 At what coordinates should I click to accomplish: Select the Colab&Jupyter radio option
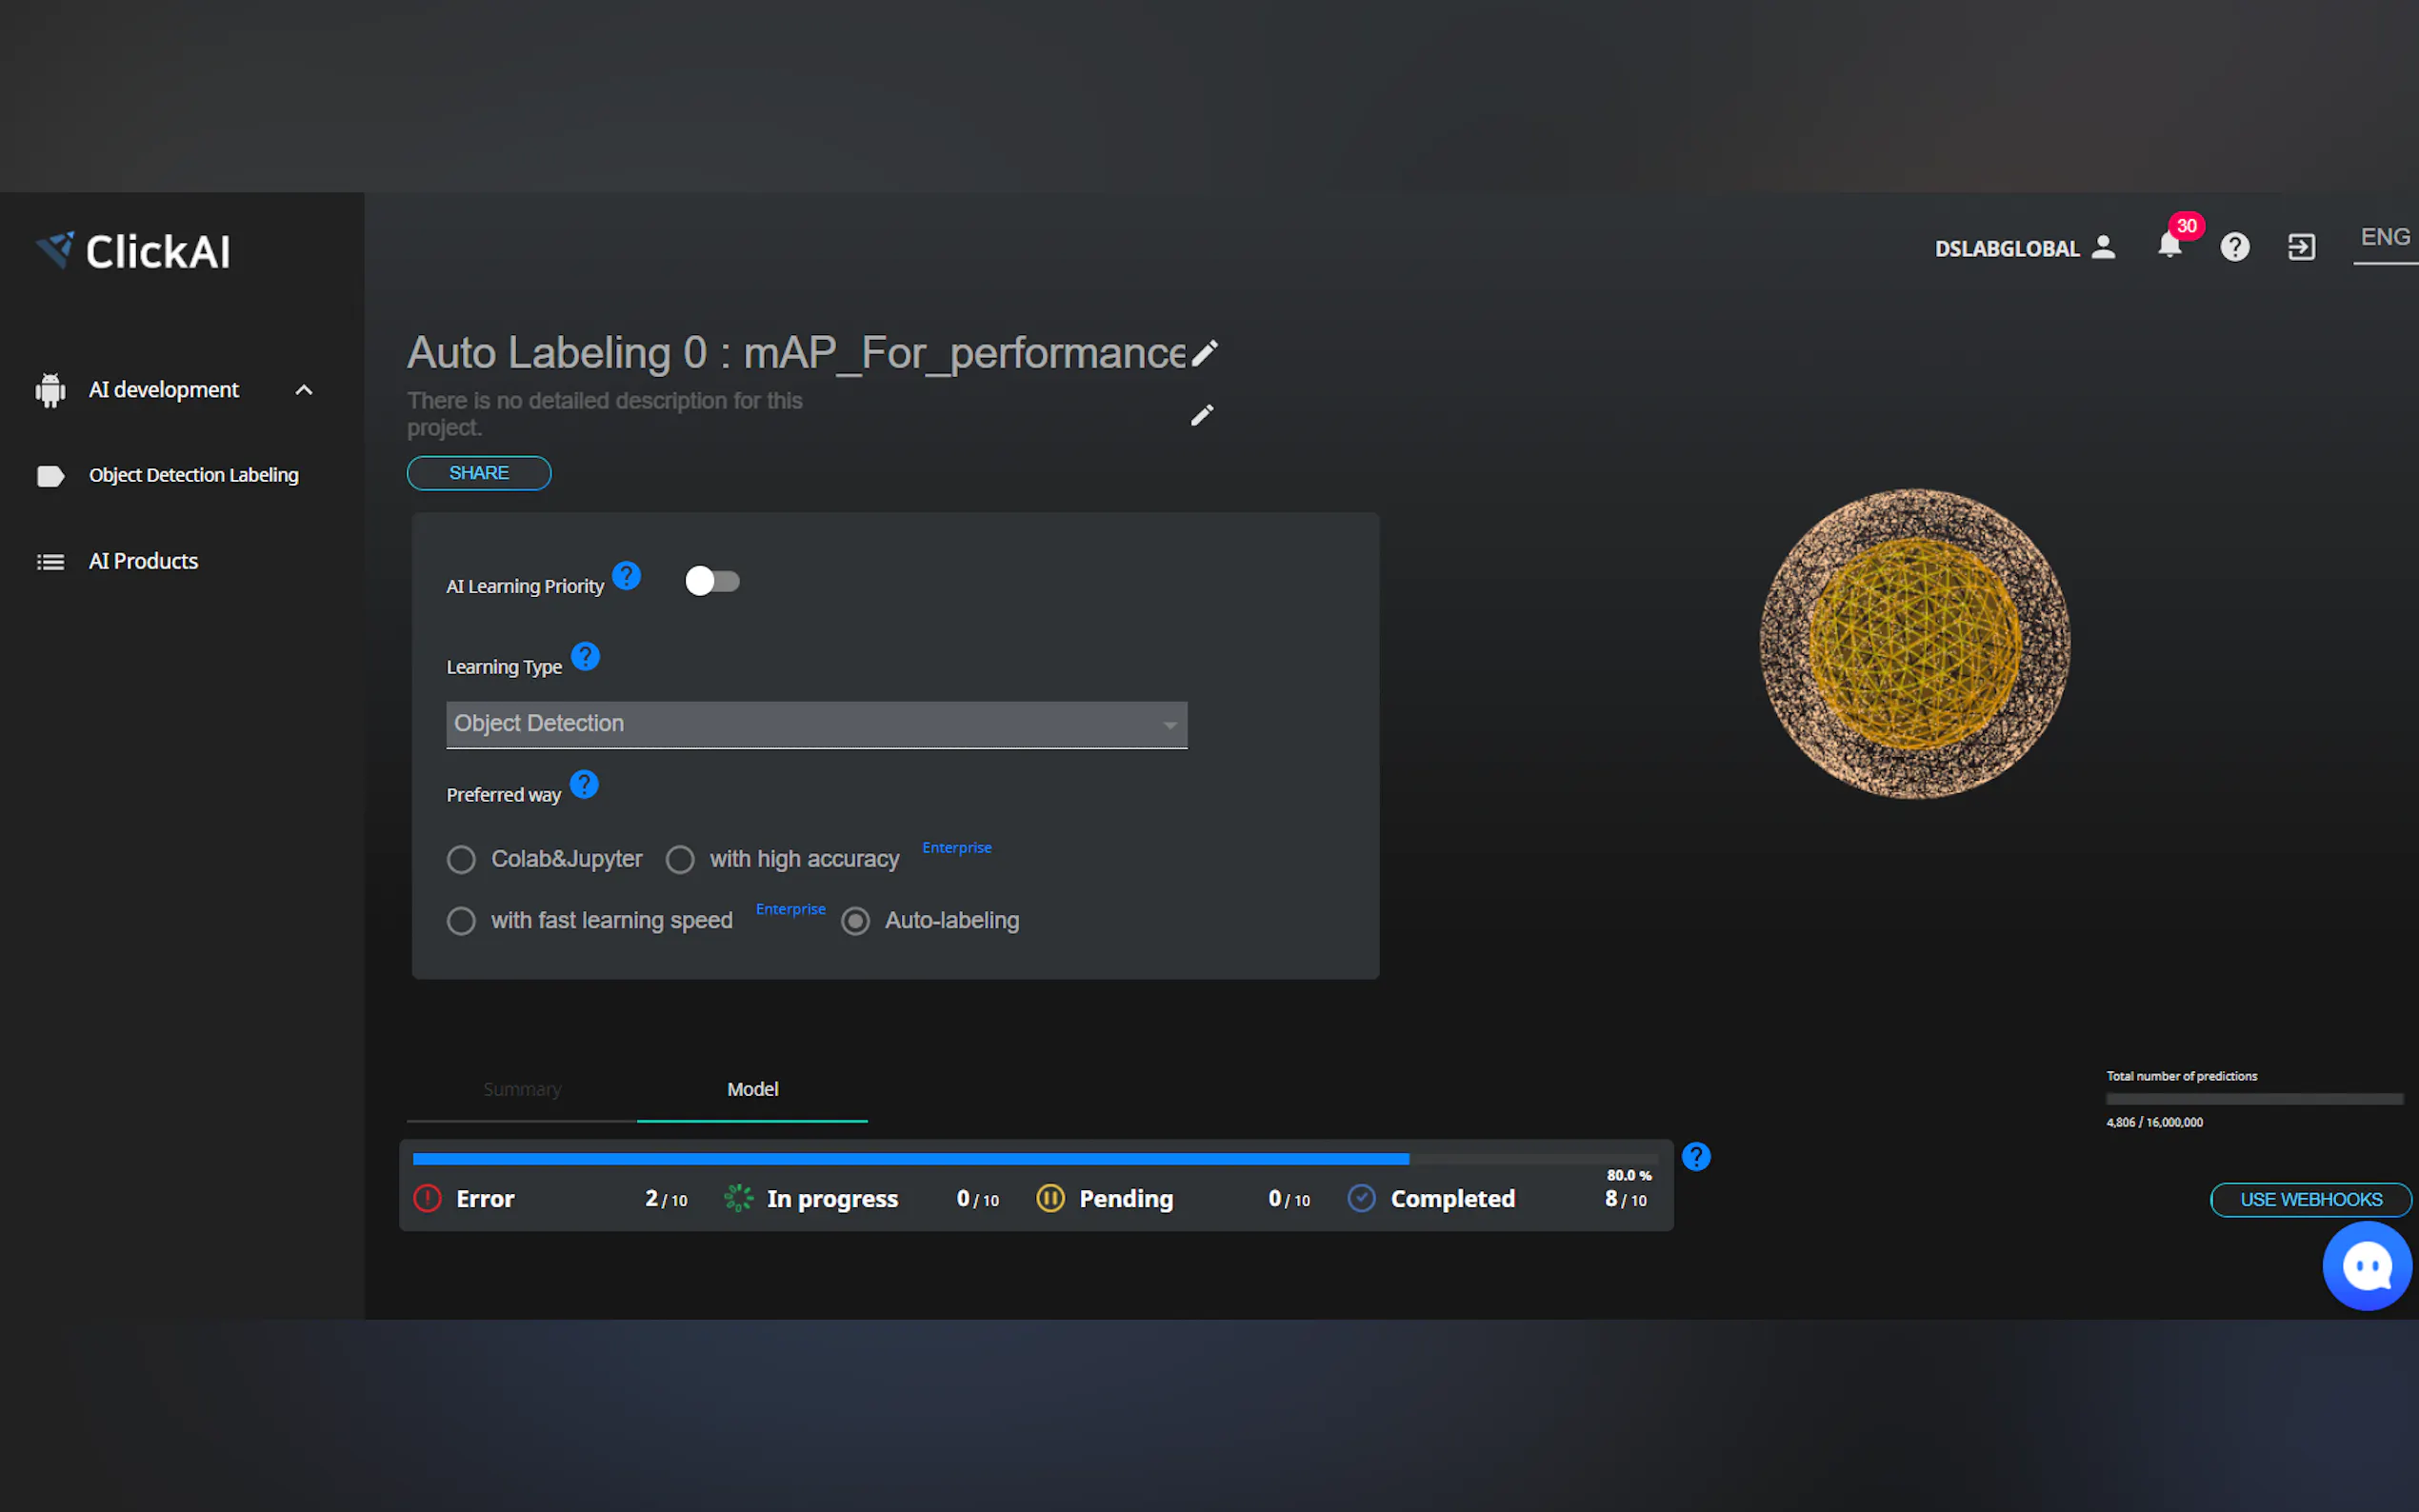coord(461,860)
